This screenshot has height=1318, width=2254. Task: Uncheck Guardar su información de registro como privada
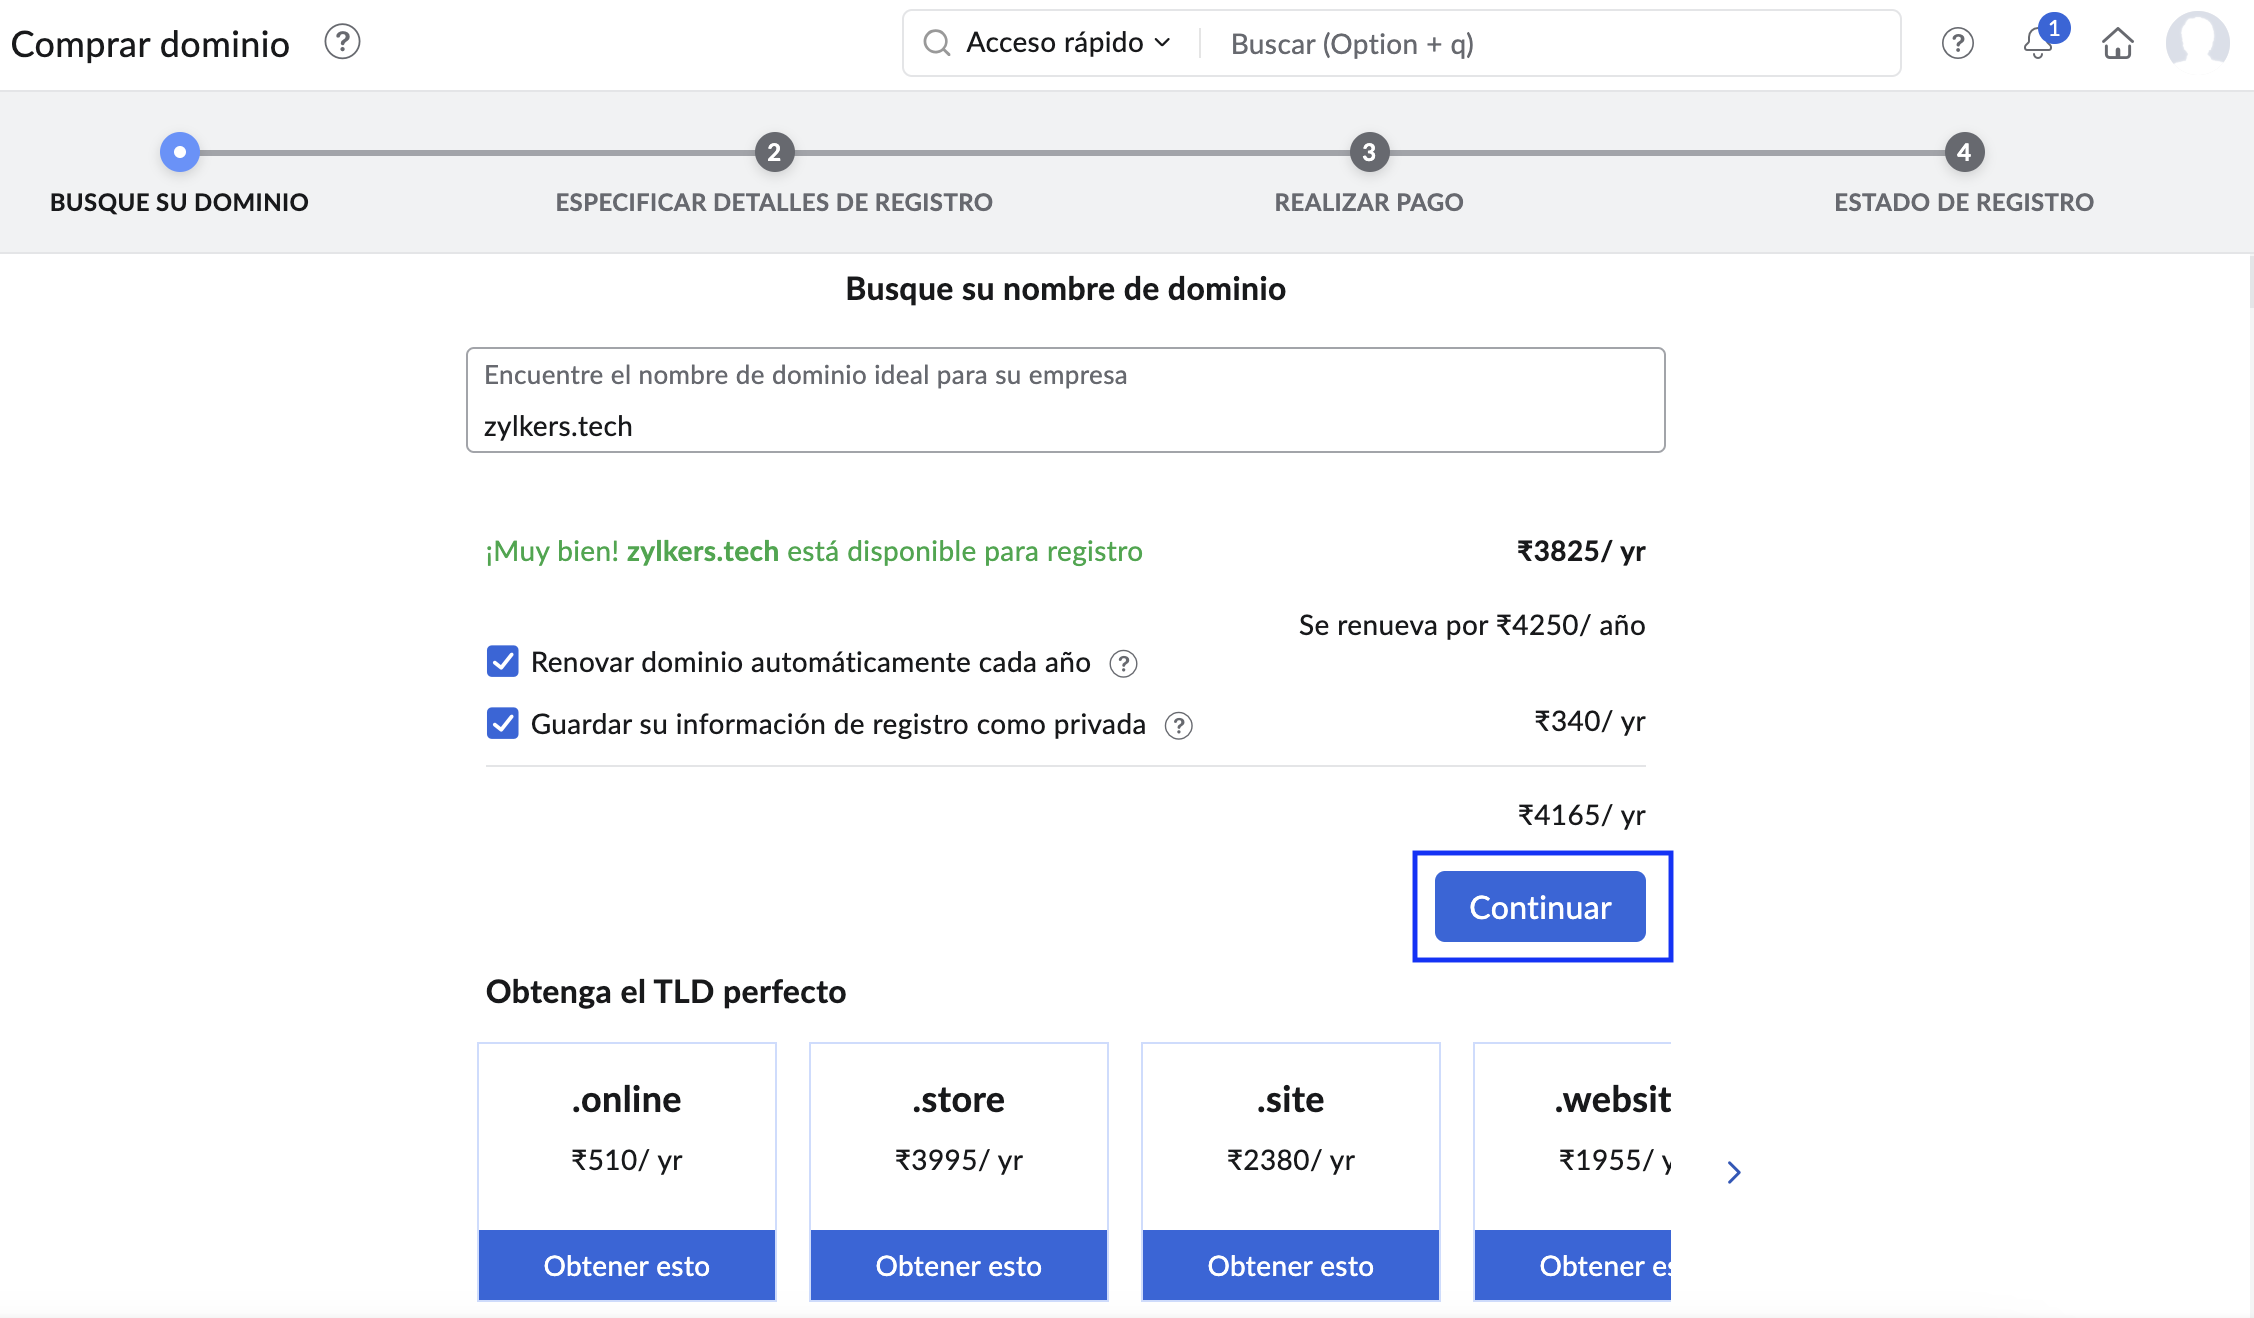point(502,724)
